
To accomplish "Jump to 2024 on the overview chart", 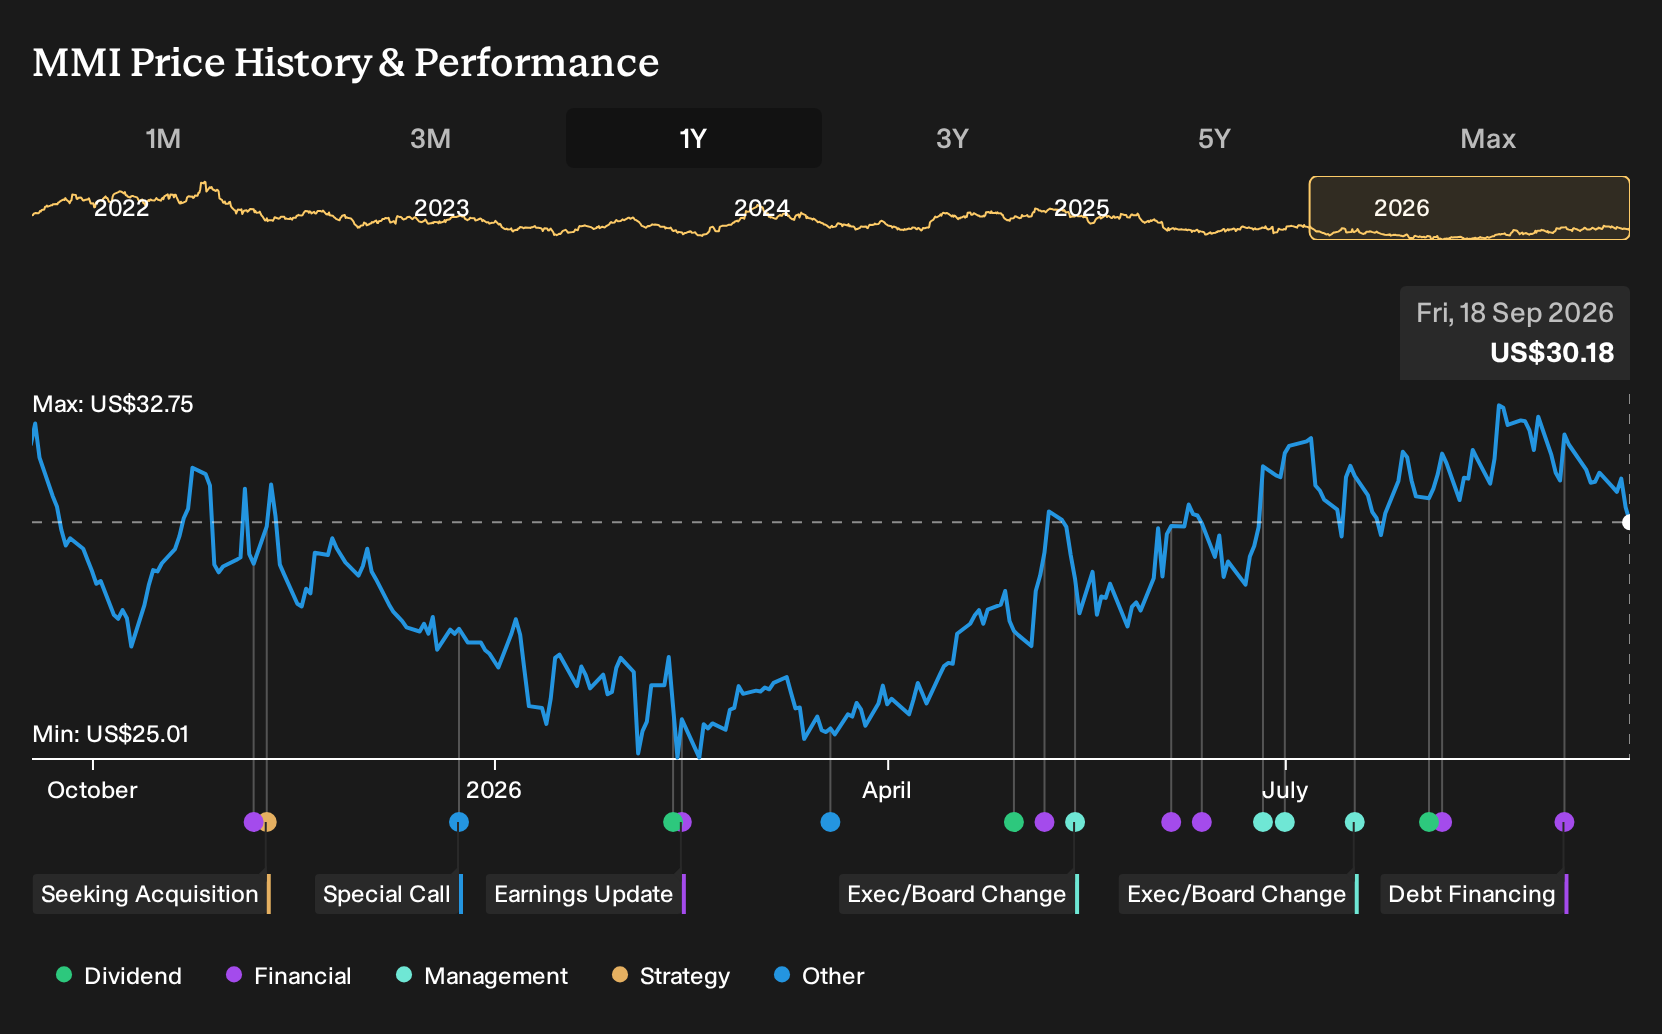I will pos(762,208).
